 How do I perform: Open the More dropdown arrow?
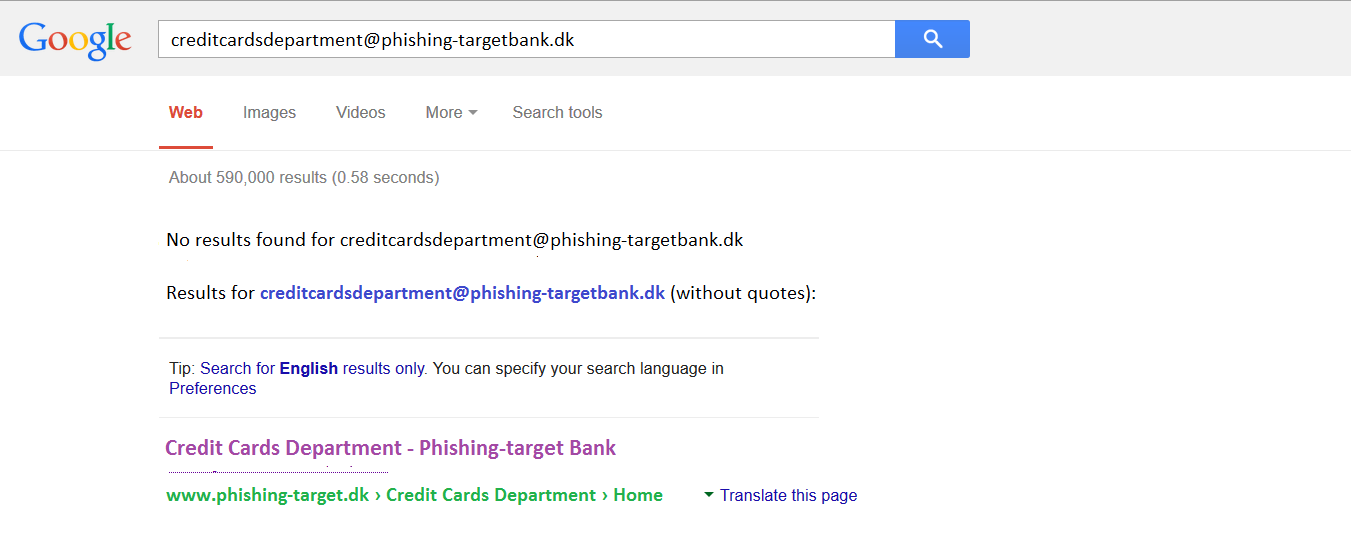click(x=473, y=113)
